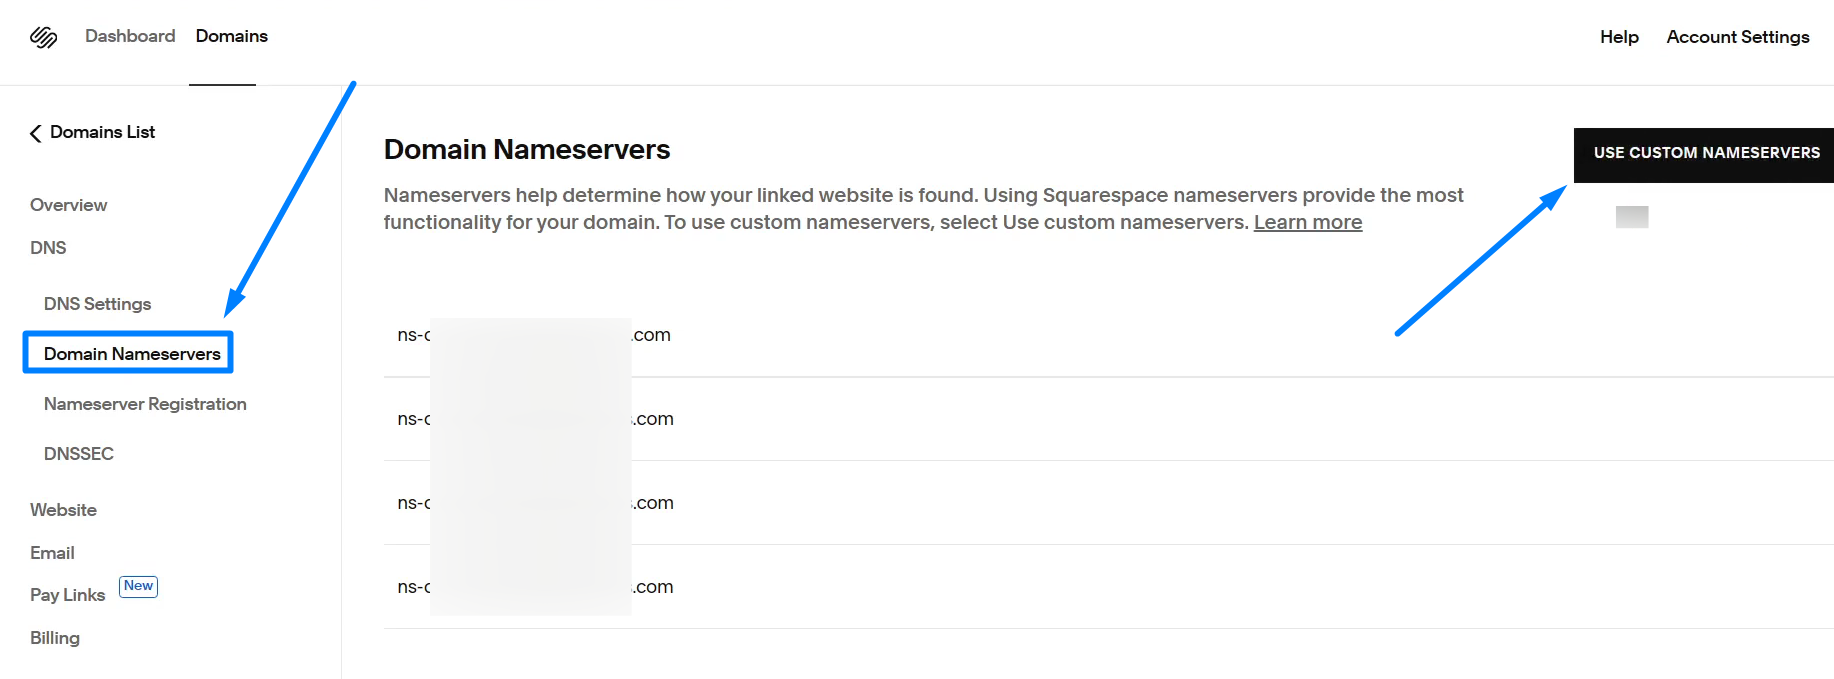
Task: Click the Squarespace logo icon
Action: pyautogui.click(x=43, y=37)
